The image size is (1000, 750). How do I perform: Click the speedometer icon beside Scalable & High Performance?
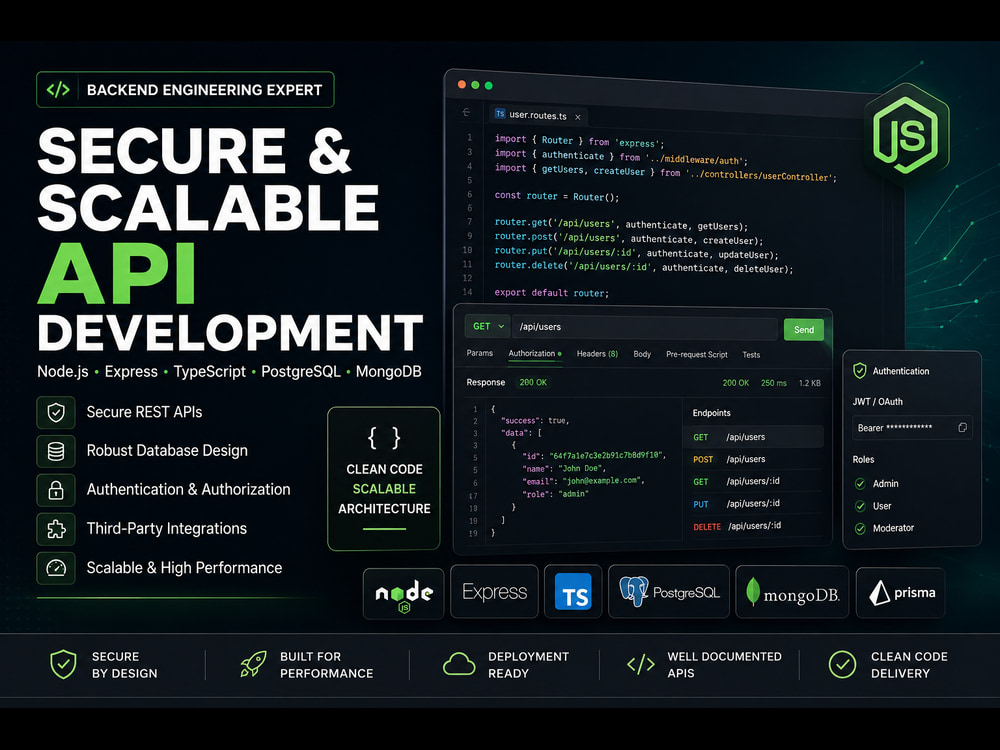point(56,568)
